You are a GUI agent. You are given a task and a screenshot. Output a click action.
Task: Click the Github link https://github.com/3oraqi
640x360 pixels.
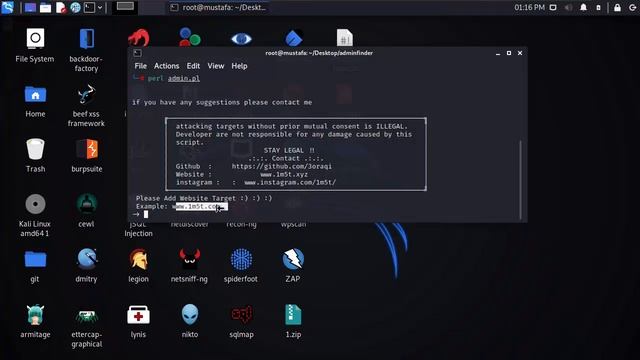click(282, 166)
